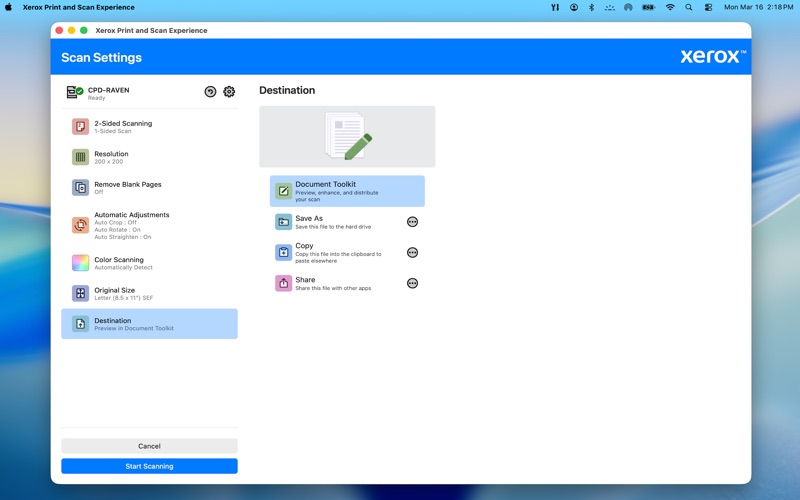
Task: Open more options for Share
Action: 412,283
